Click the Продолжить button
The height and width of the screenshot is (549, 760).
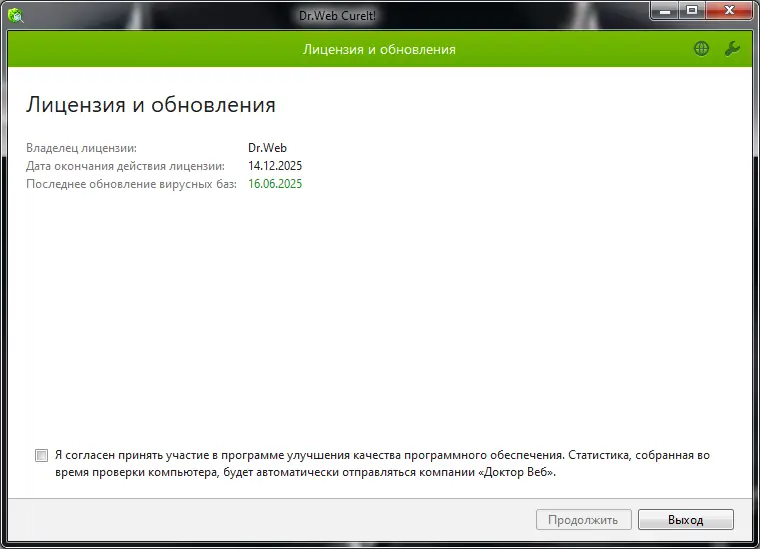pos(584,519)
